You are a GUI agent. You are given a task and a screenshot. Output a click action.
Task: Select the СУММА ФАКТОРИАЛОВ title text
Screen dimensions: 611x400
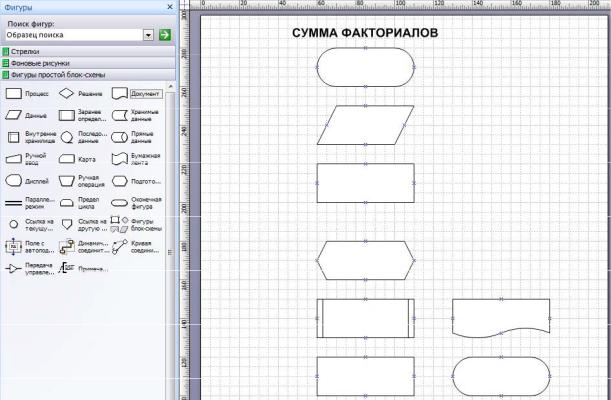pos(365,33)
